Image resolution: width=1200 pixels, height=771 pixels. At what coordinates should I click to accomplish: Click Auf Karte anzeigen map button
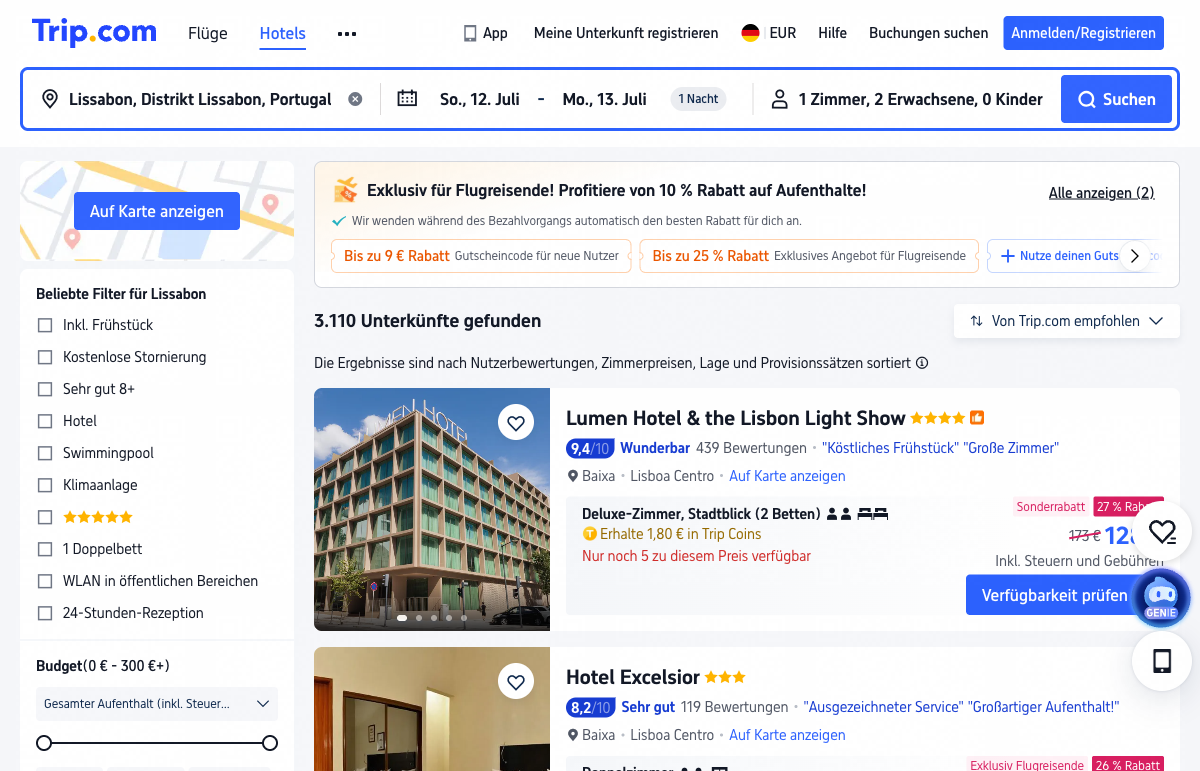click(157, 211)
